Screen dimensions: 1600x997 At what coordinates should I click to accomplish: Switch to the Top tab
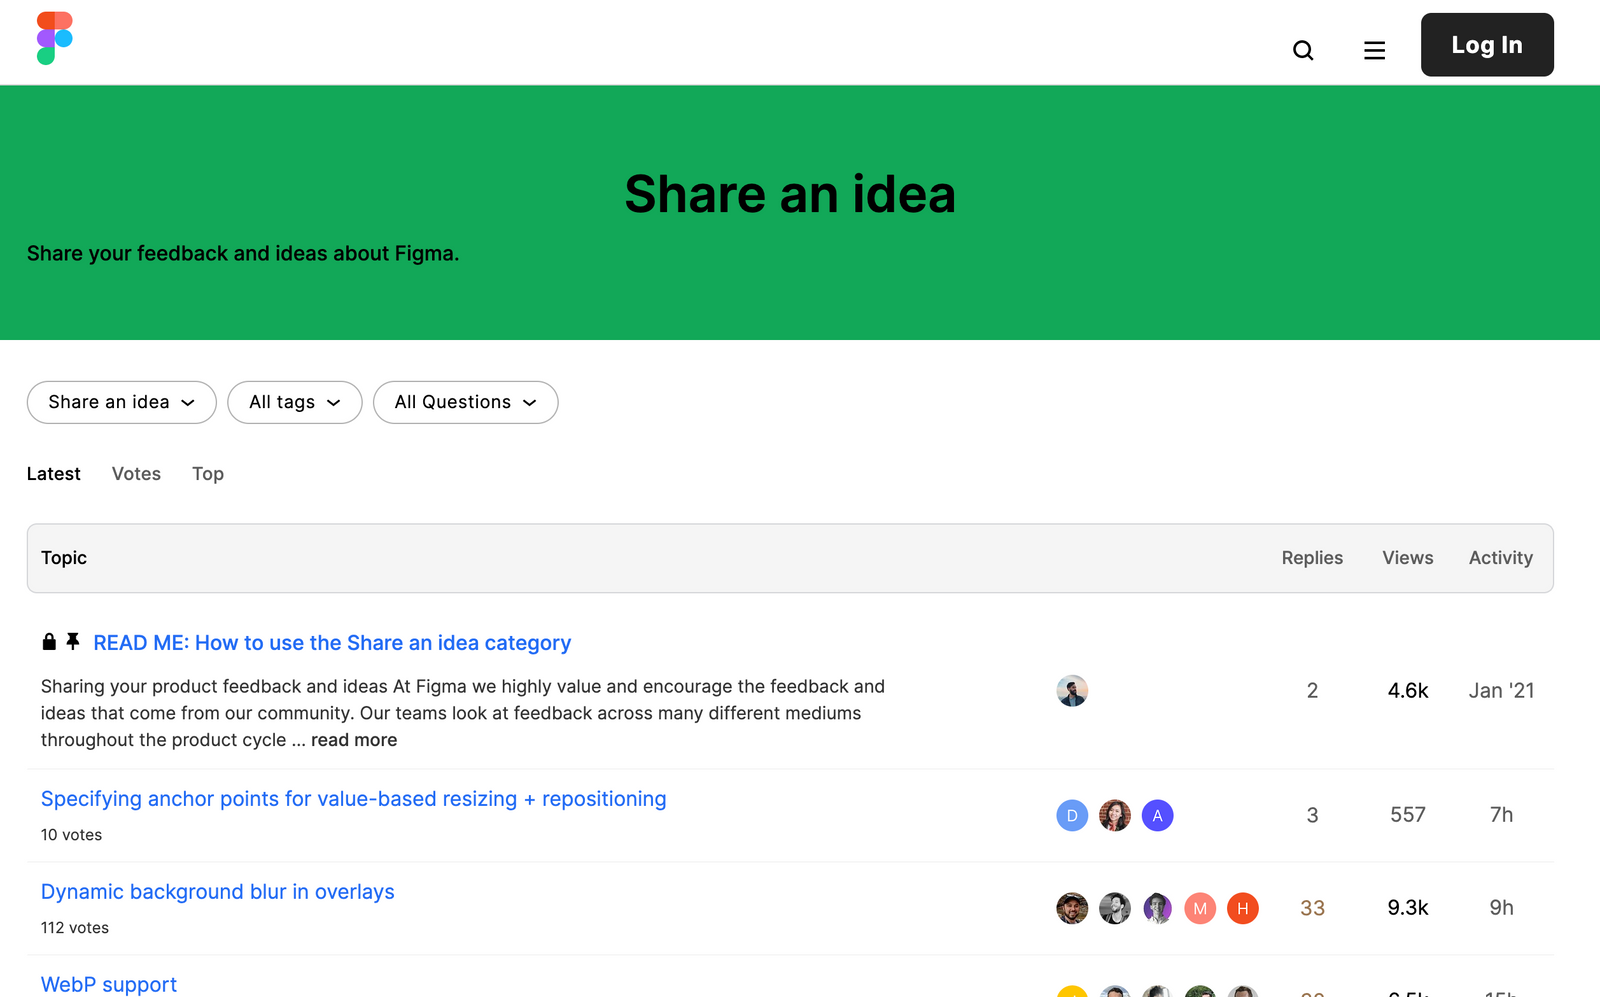[207, 473]
